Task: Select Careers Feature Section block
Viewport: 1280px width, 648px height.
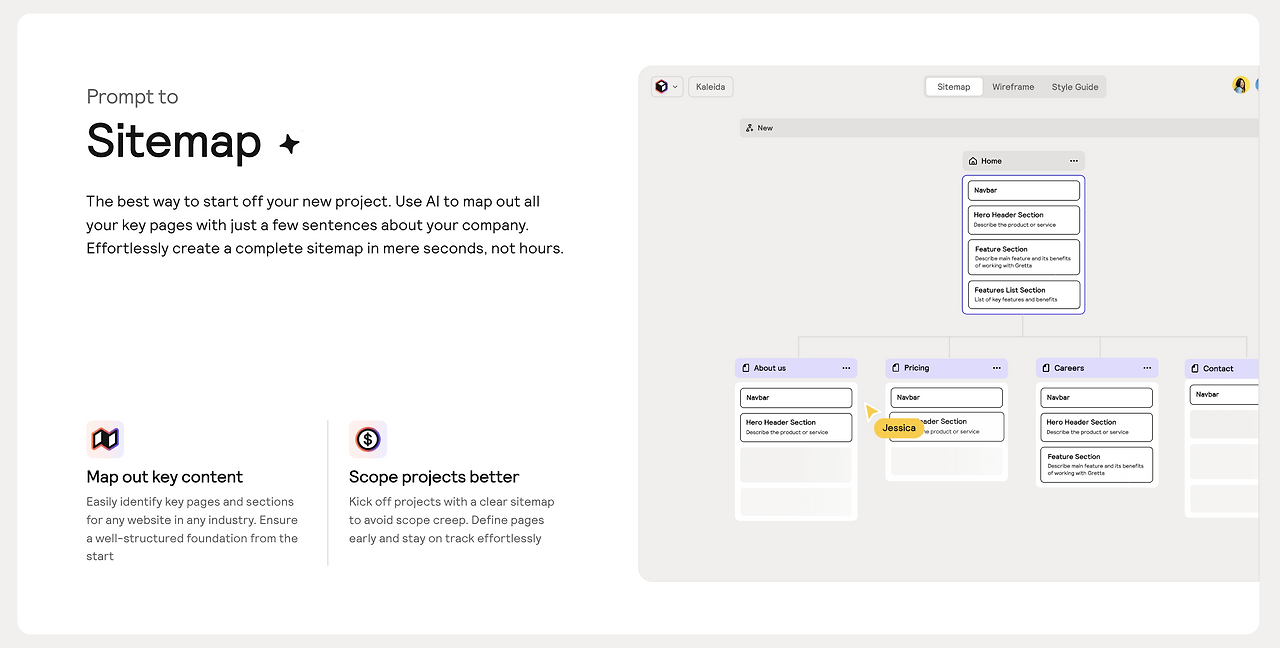Action: 1096,465
